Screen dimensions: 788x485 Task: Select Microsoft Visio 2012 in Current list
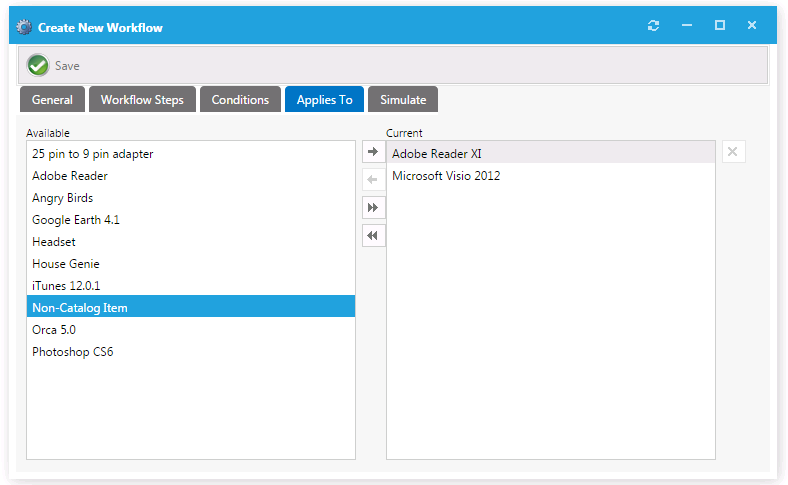[x=446, y=176]
